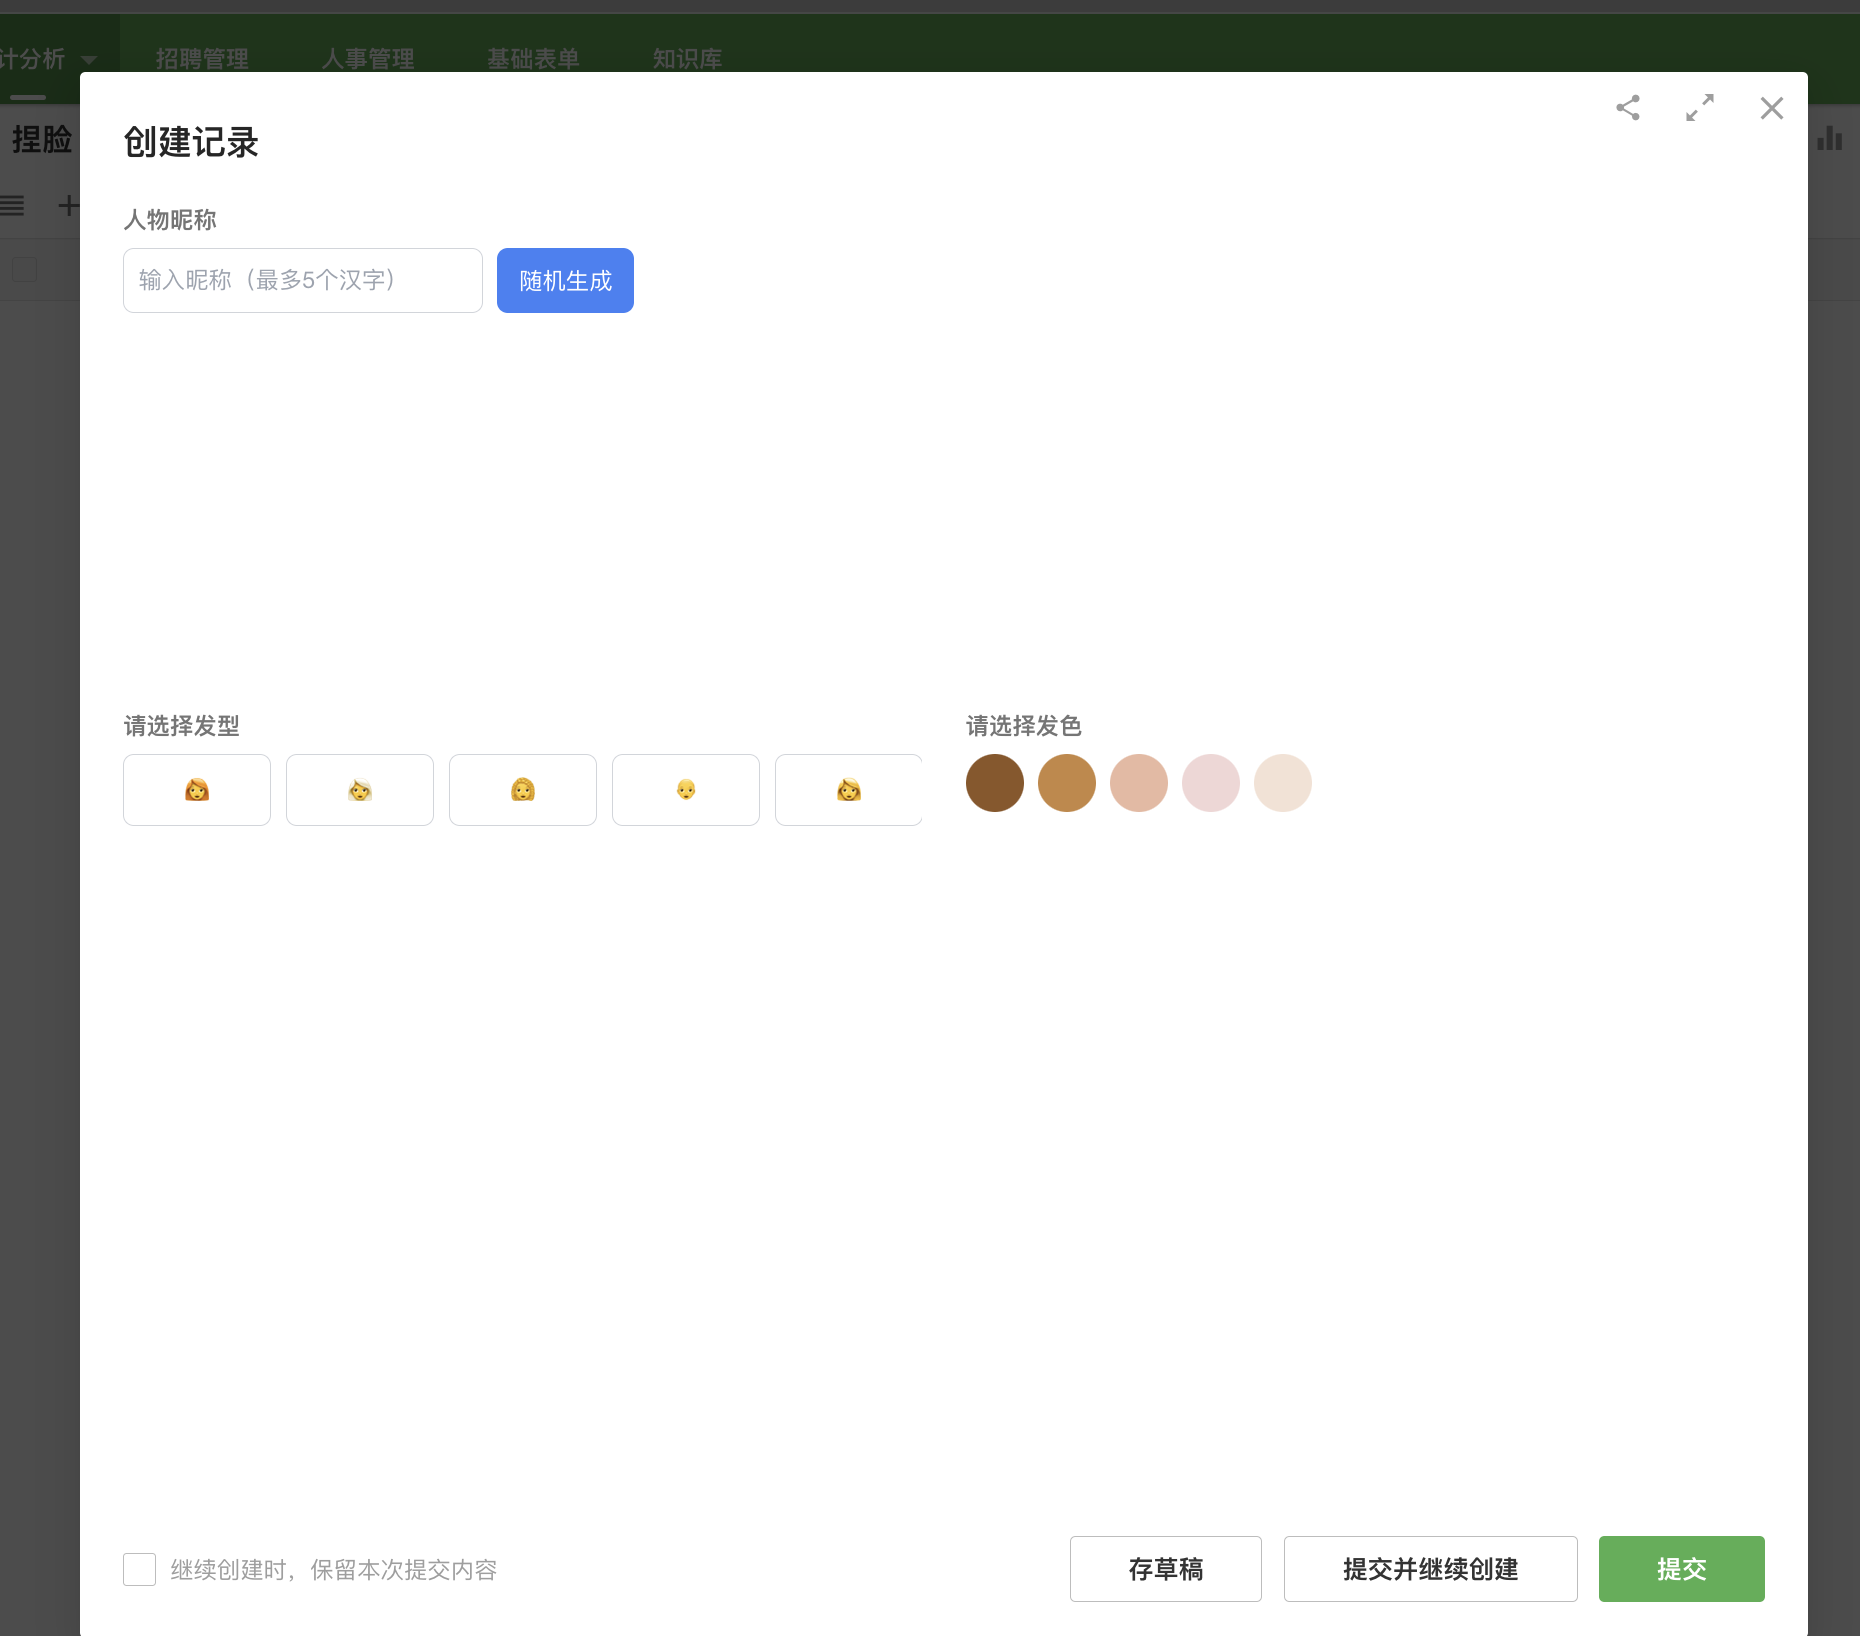
Task: Submit with the green 提交 button
Action: coord(1681,1569)
